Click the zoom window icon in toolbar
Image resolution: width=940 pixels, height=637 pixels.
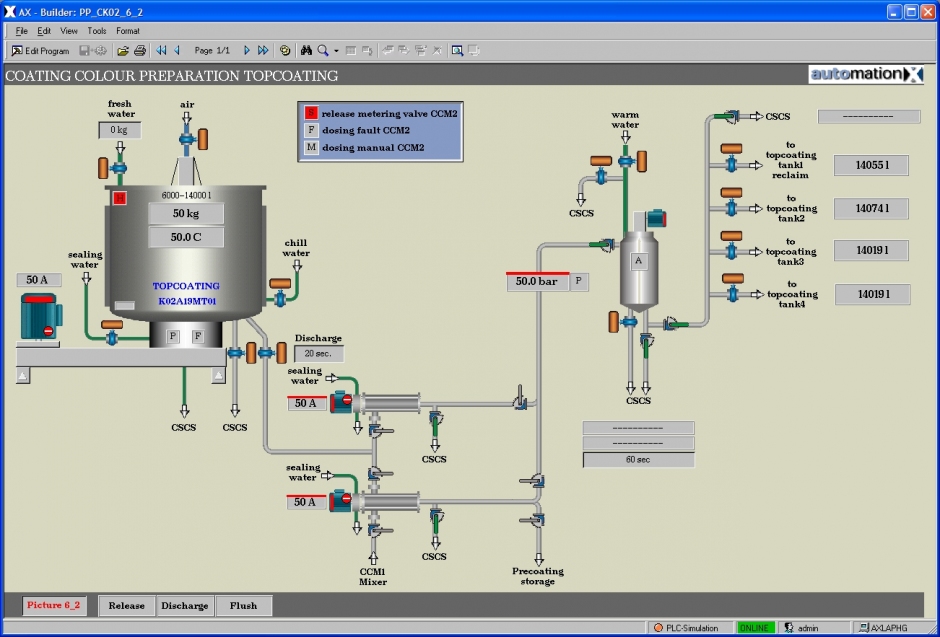pyautogui.click(x=457, y=51)
